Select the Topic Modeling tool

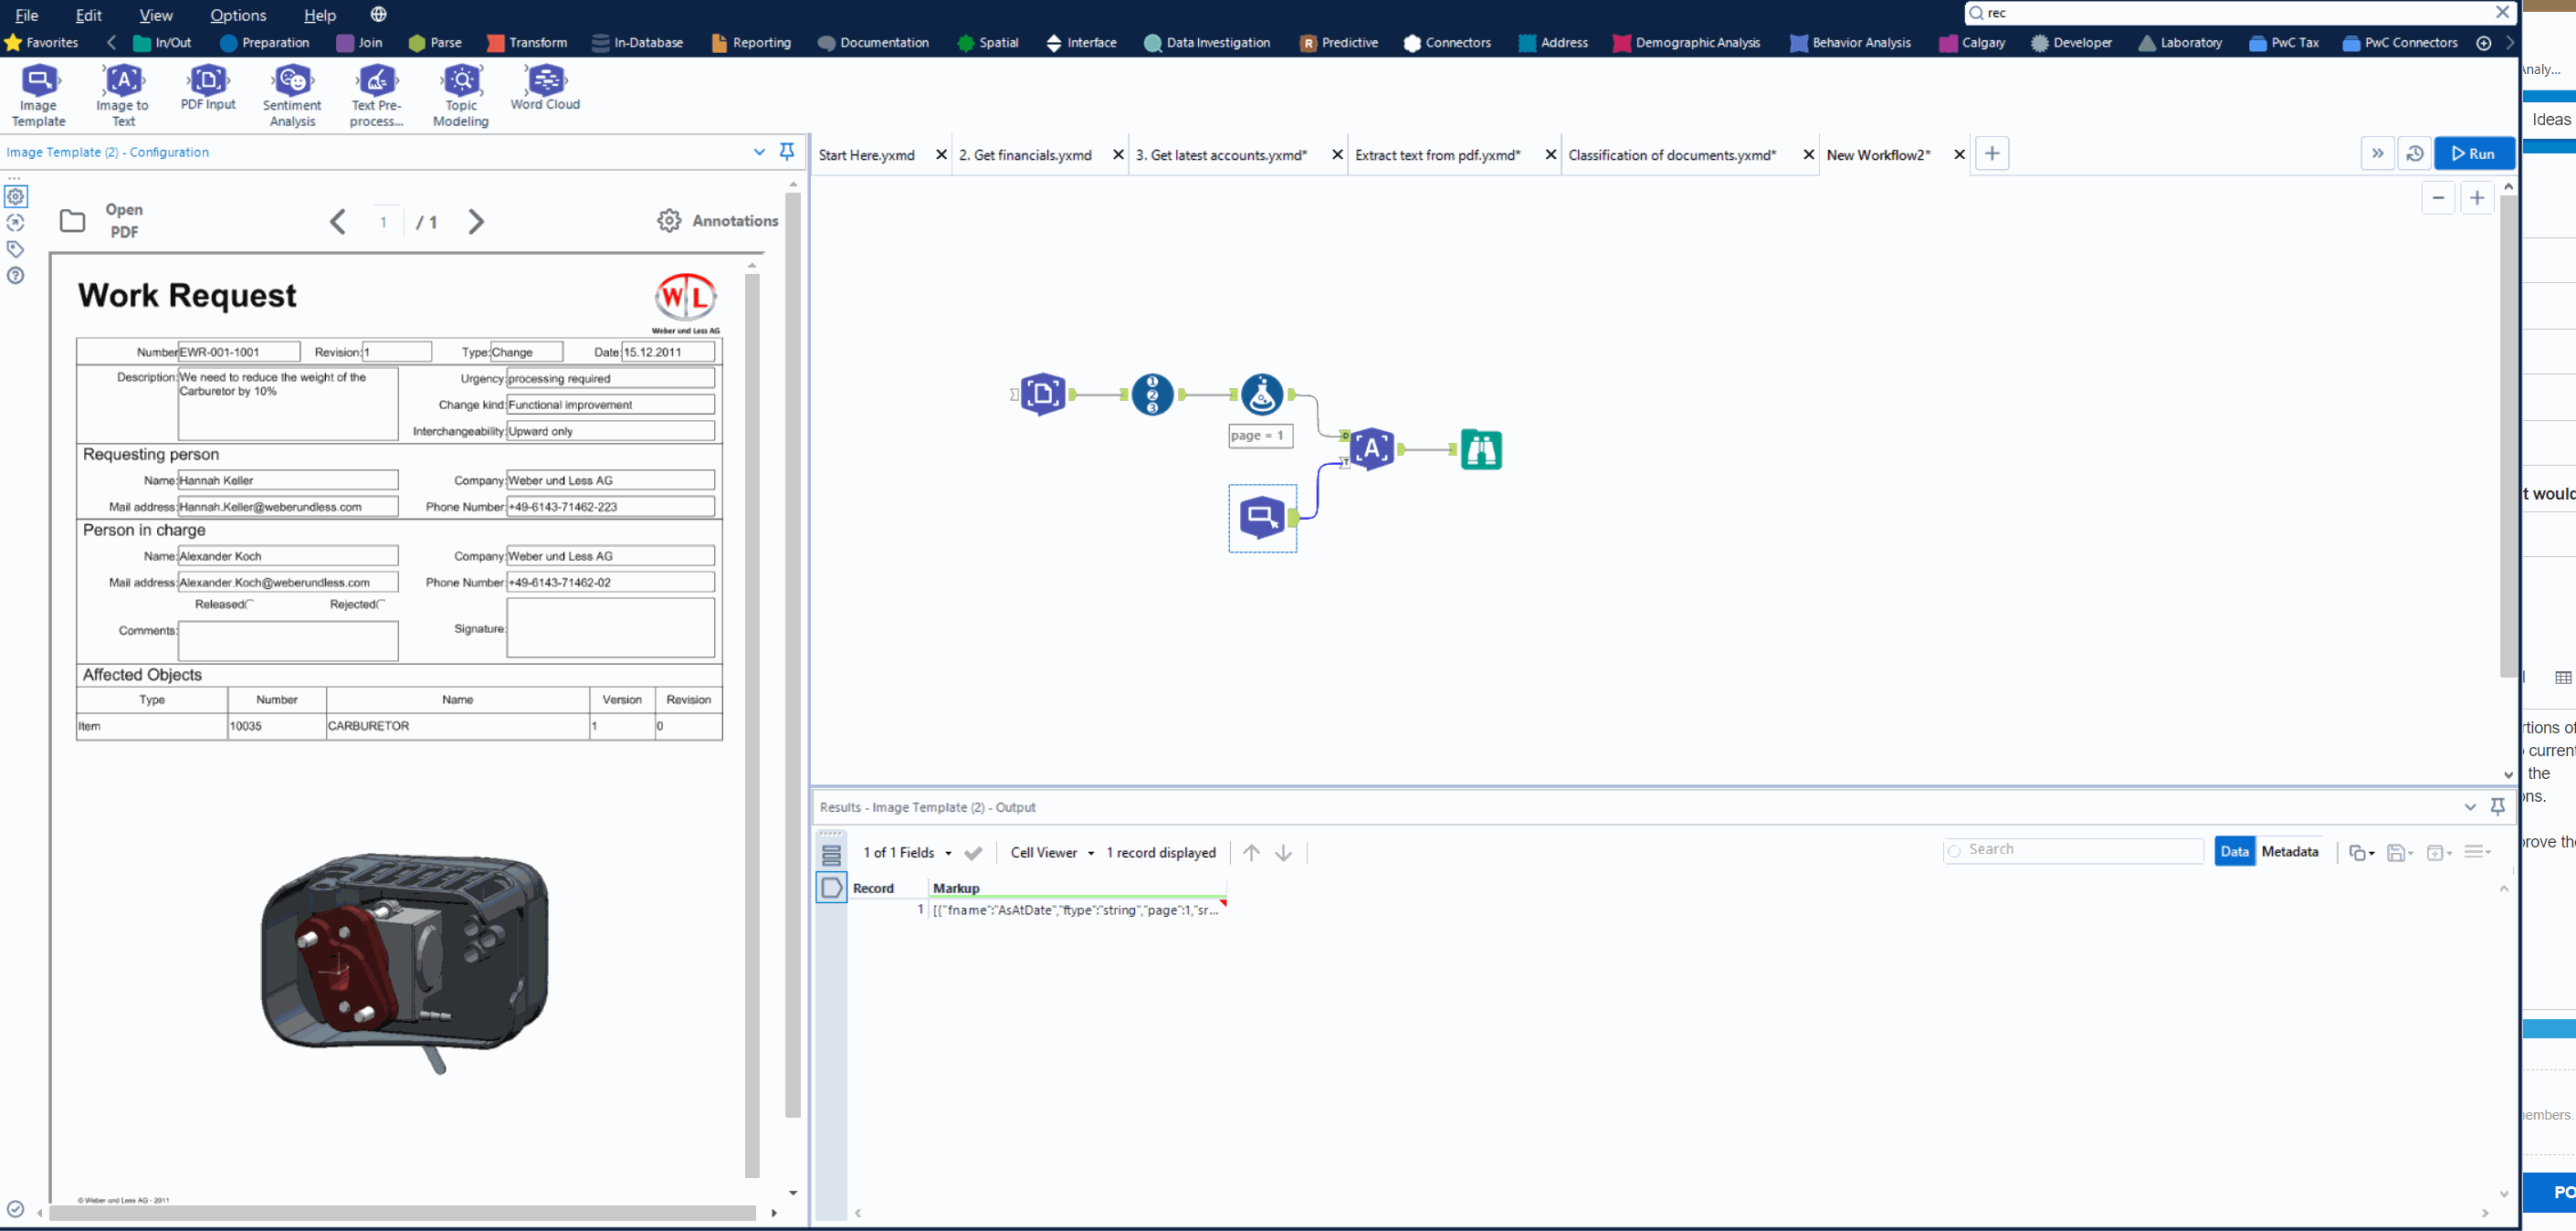point(460,93)
